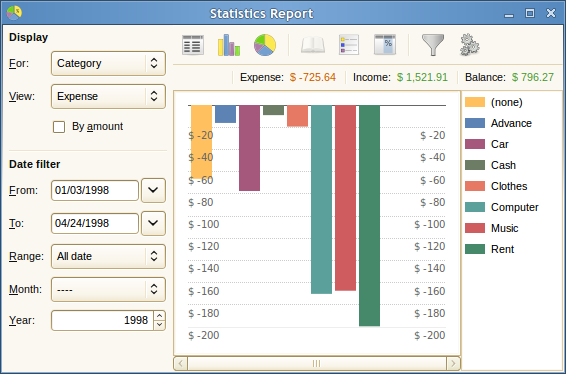Click the Rent legend color swatch
The height and width of the screenshot is (374, 566).
point(475,249)
